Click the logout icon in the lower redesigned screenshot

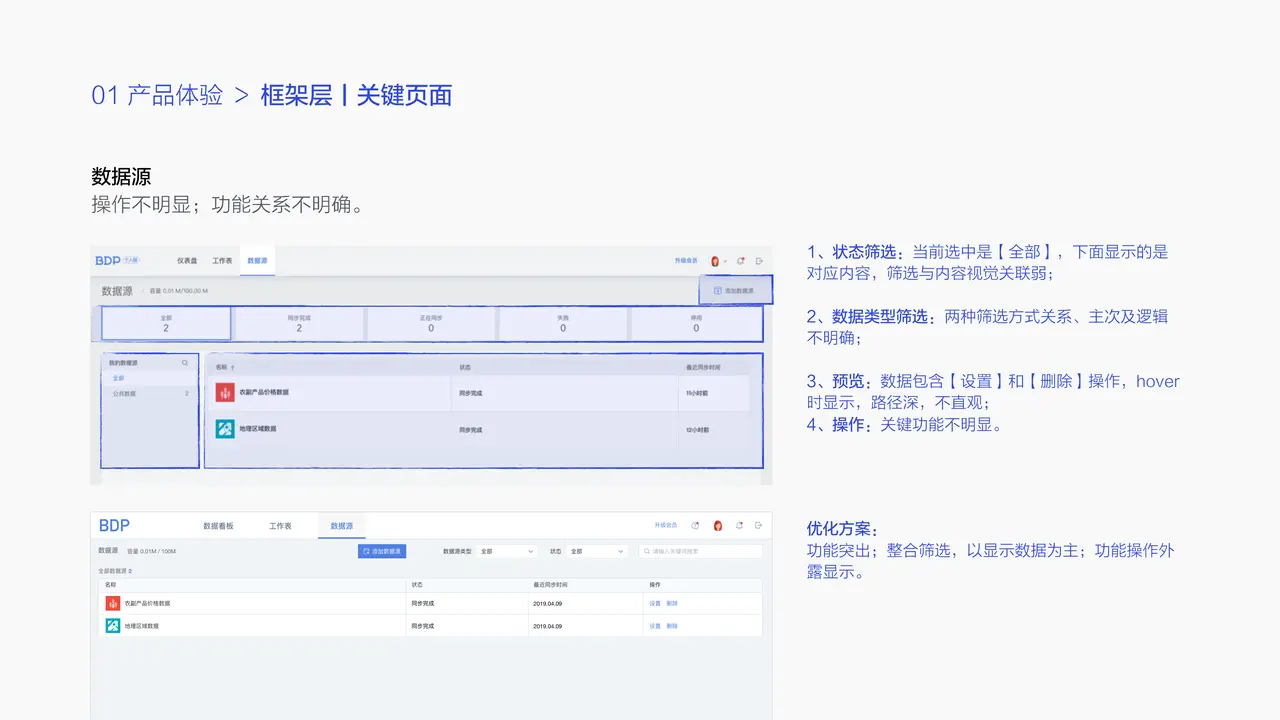pyautogui.click(x=759, y=525)
